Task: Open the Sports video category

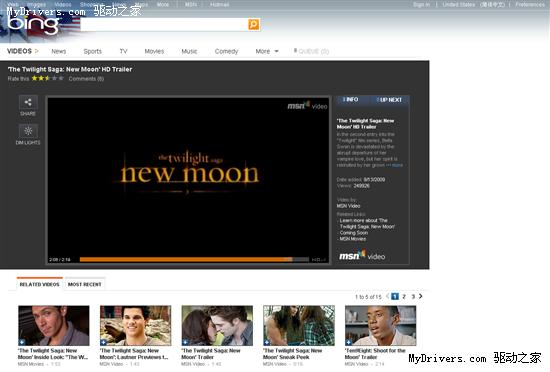Action: tap(93, 52)
